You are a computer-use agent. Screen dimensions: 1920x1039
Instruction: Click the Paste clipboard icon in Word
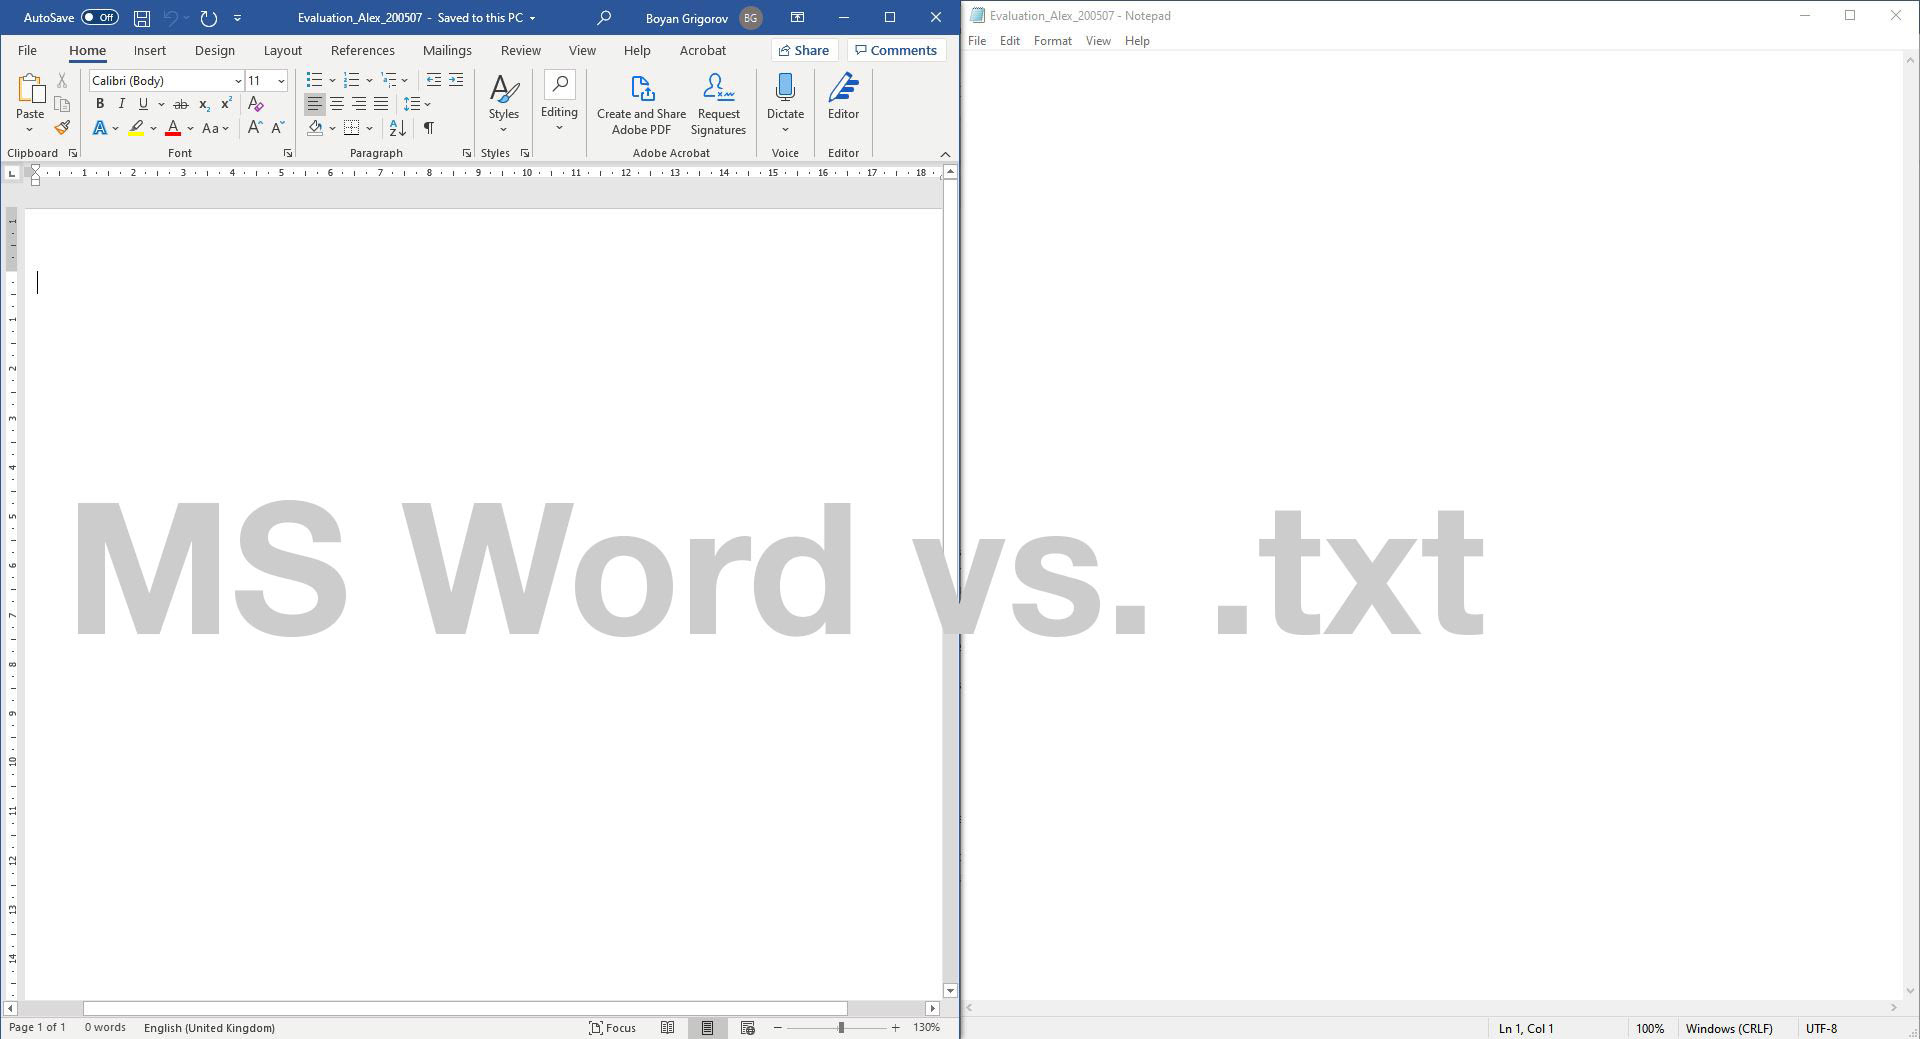(x=30, y=89)
